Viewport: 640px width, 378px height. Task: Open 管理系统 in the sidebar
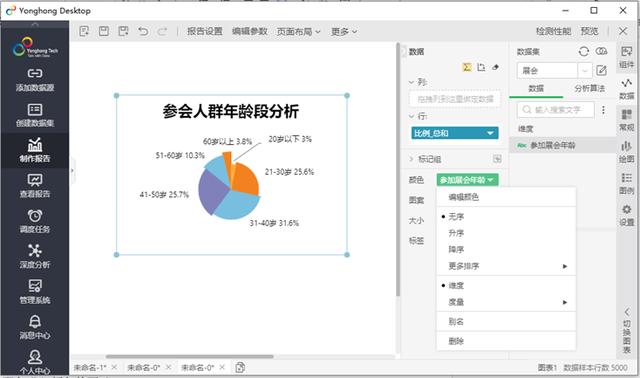[35, 292]
